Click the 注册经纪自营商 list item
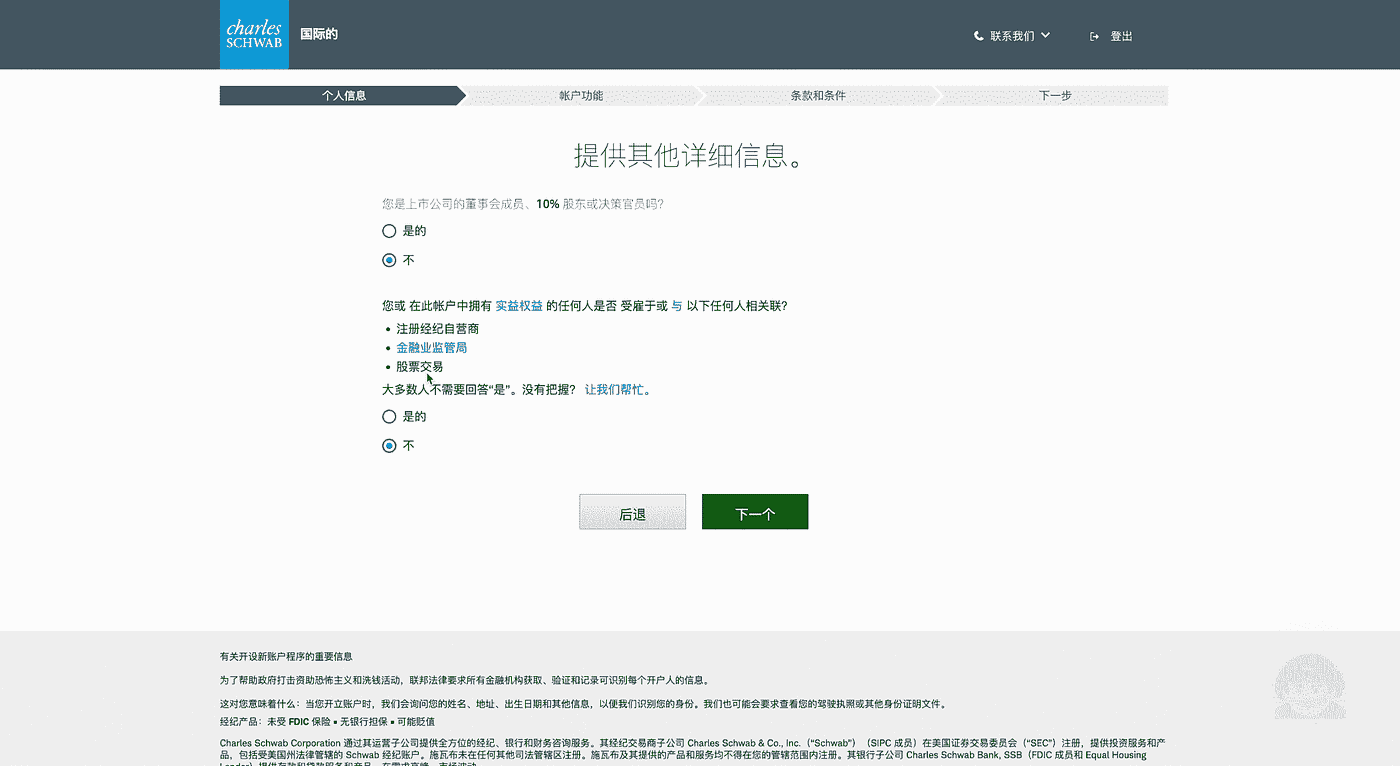 coord(437,329)
